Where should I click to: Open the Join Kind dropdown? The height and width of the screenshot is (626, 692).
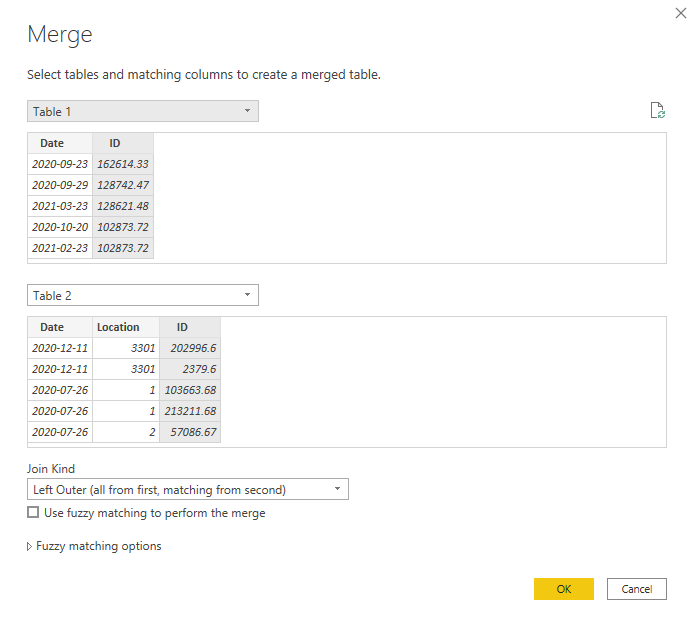click(x=188, y=490)
